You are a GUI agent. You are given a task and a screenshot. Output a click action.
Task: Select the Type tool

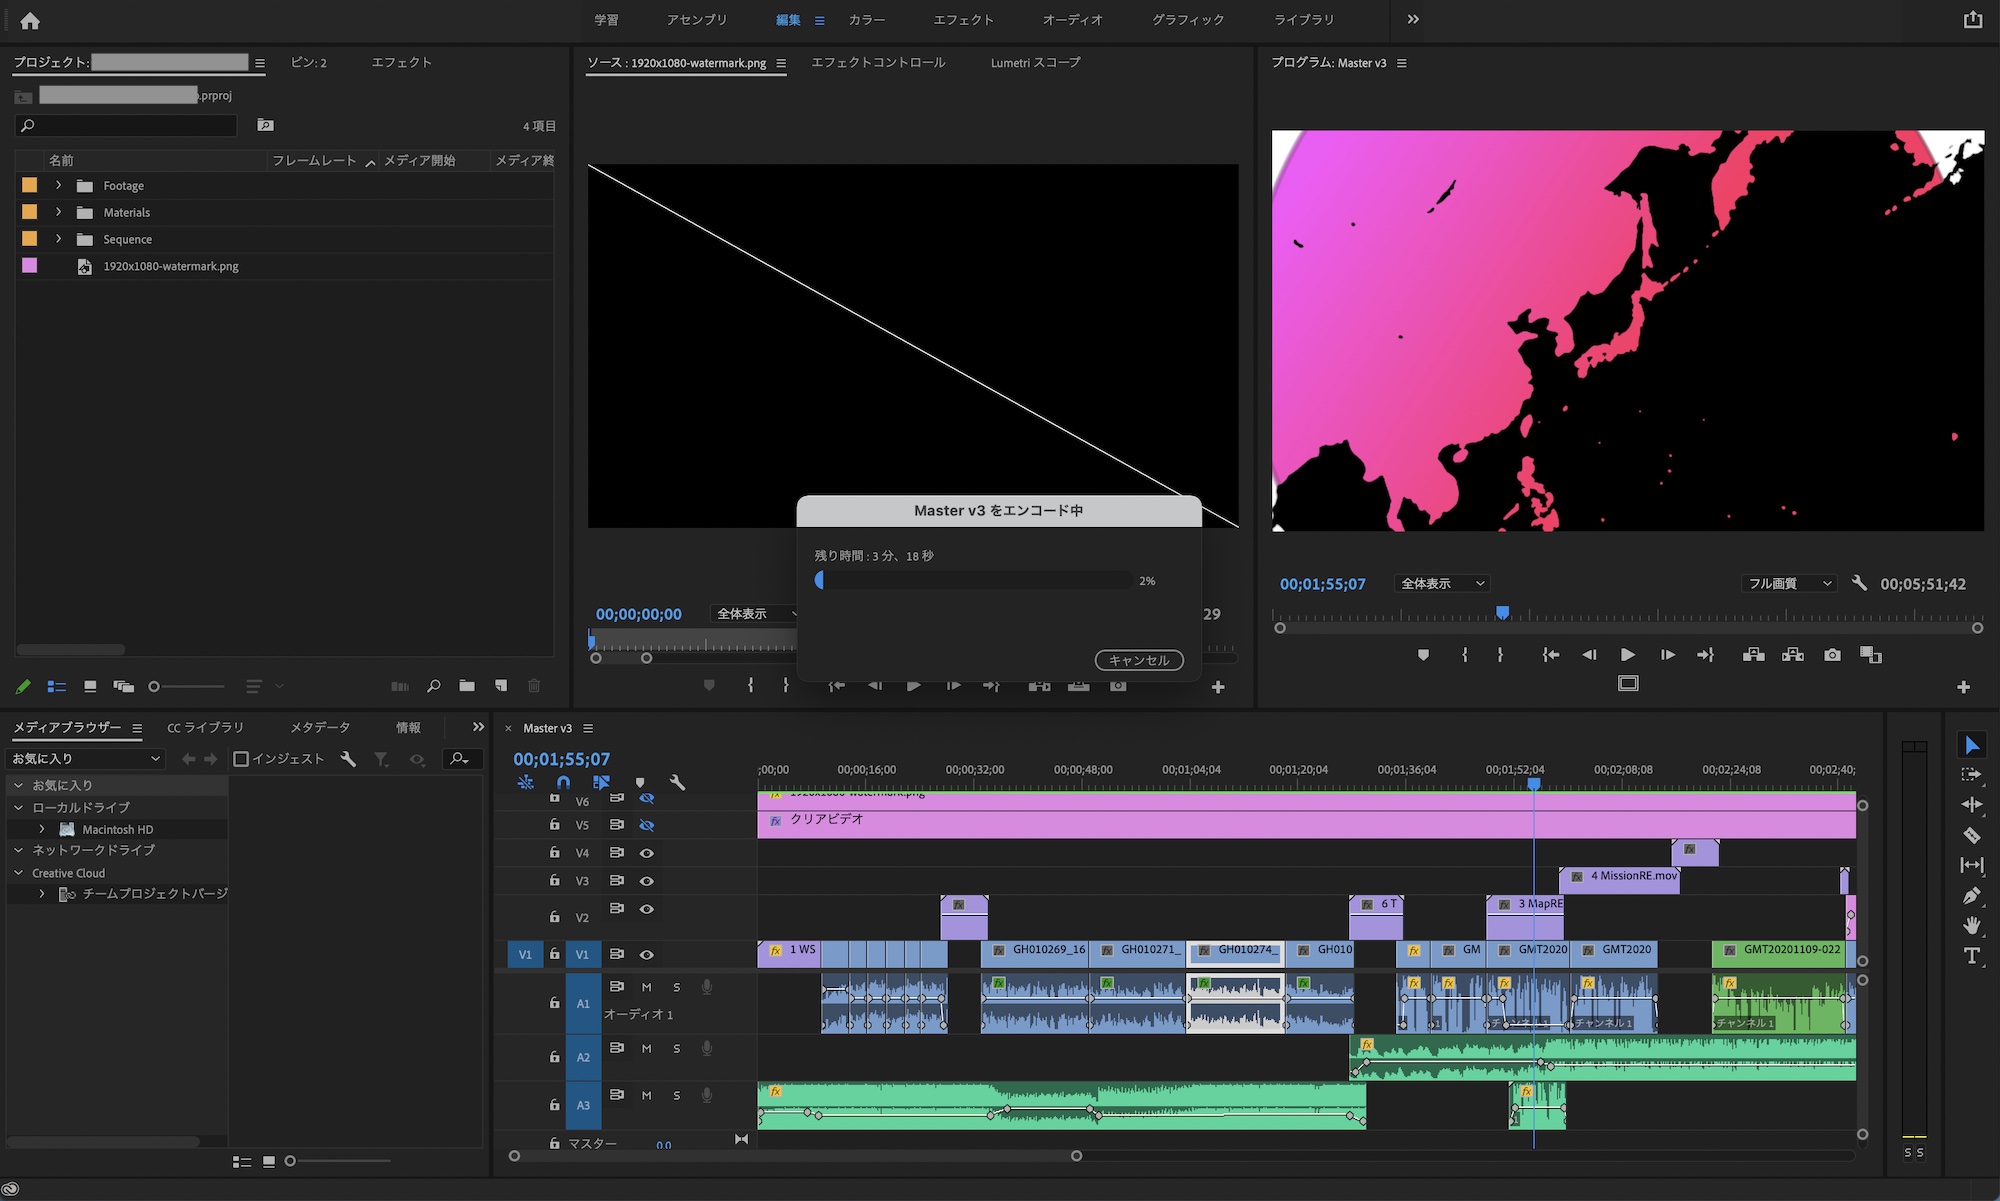point(1971,956)
